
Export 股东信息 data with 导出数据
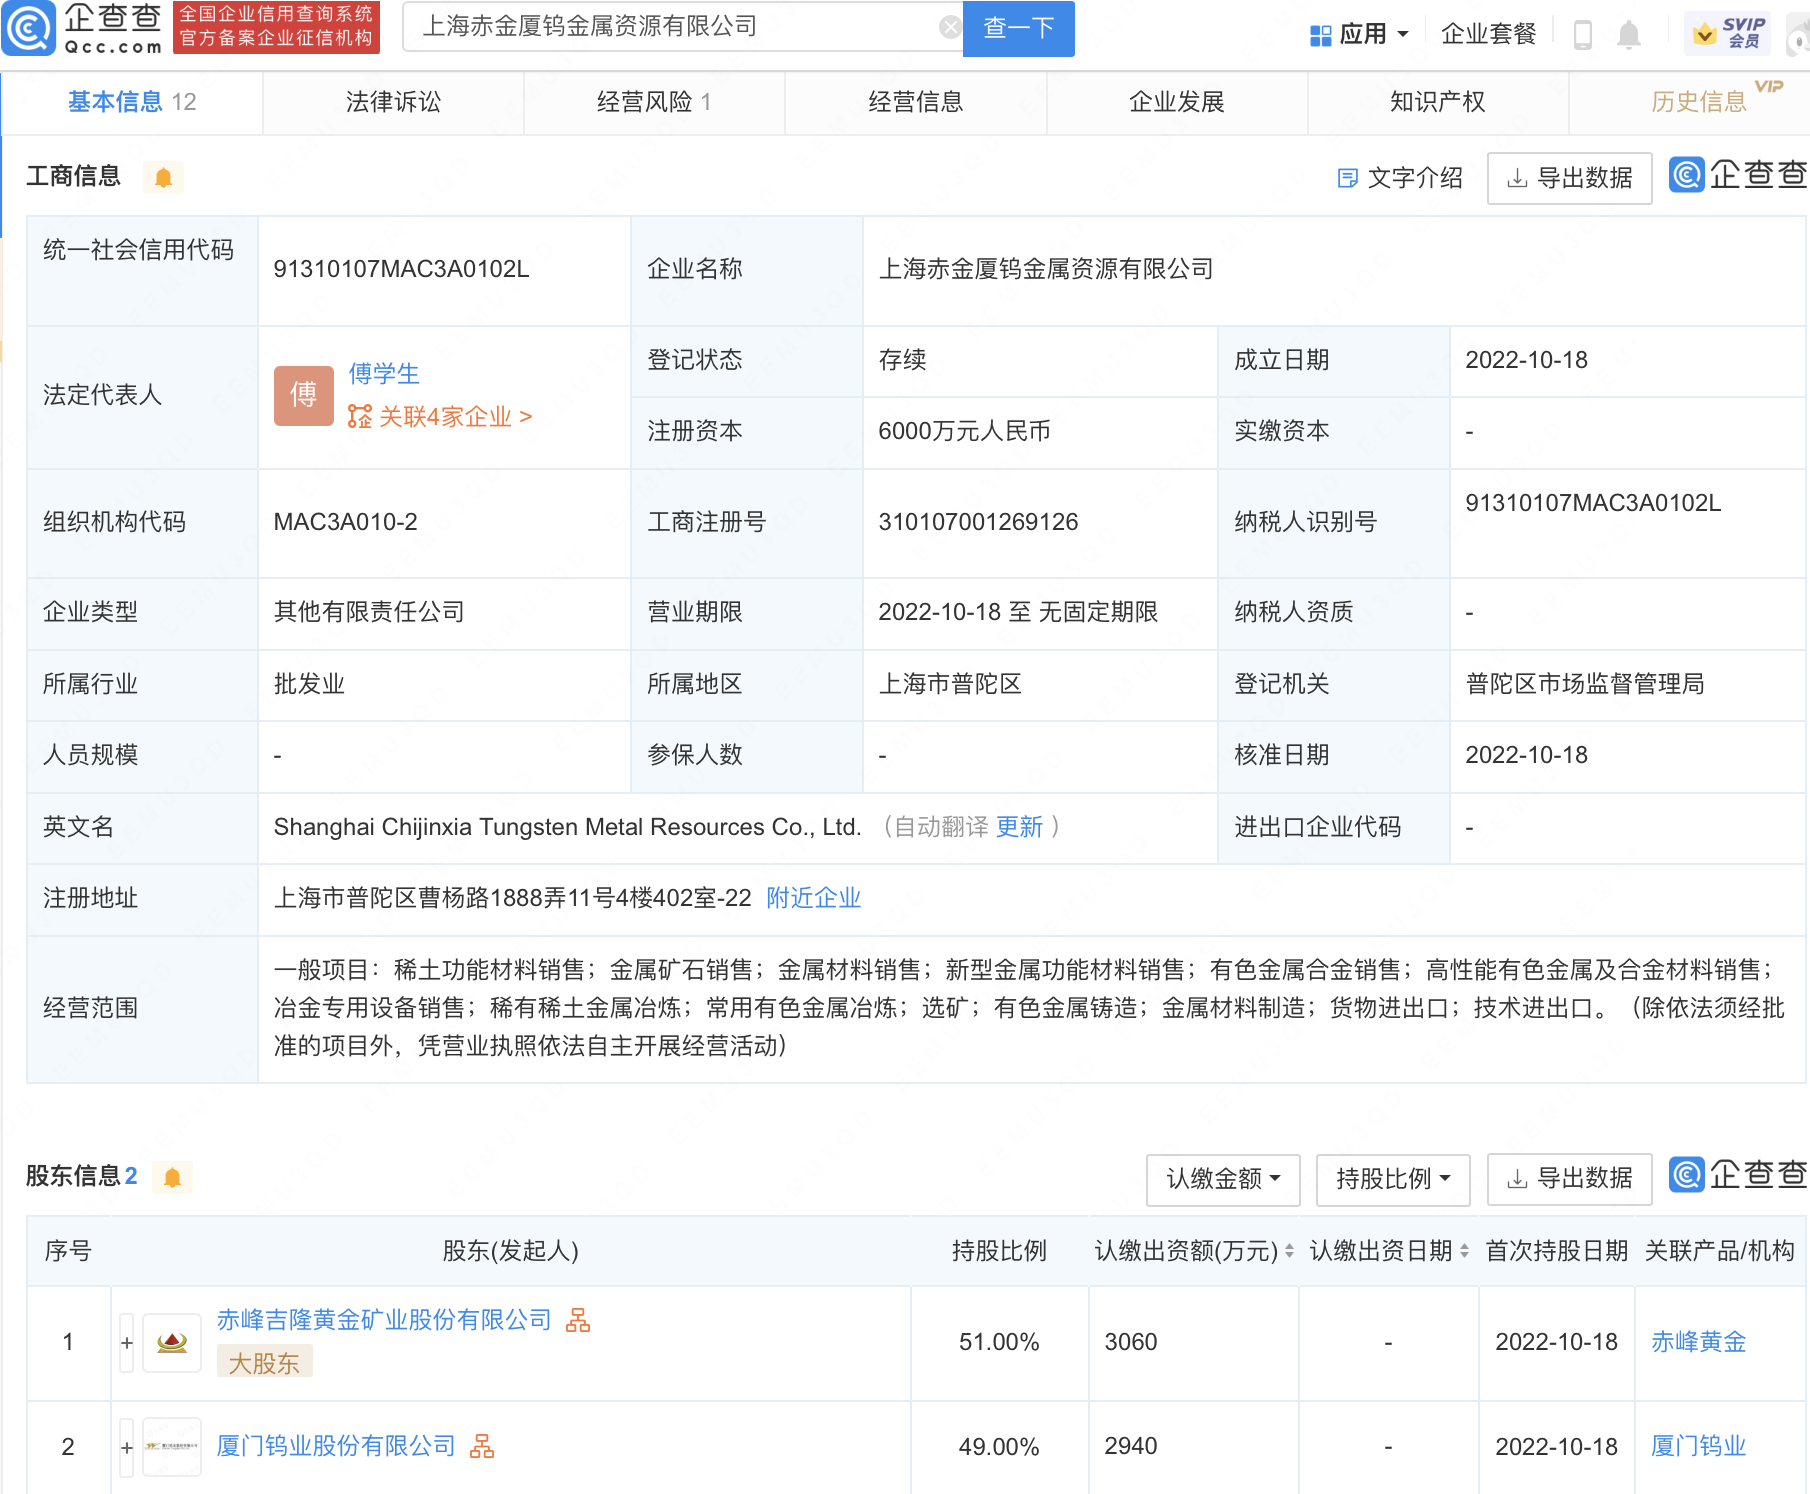point(1569,1179)
